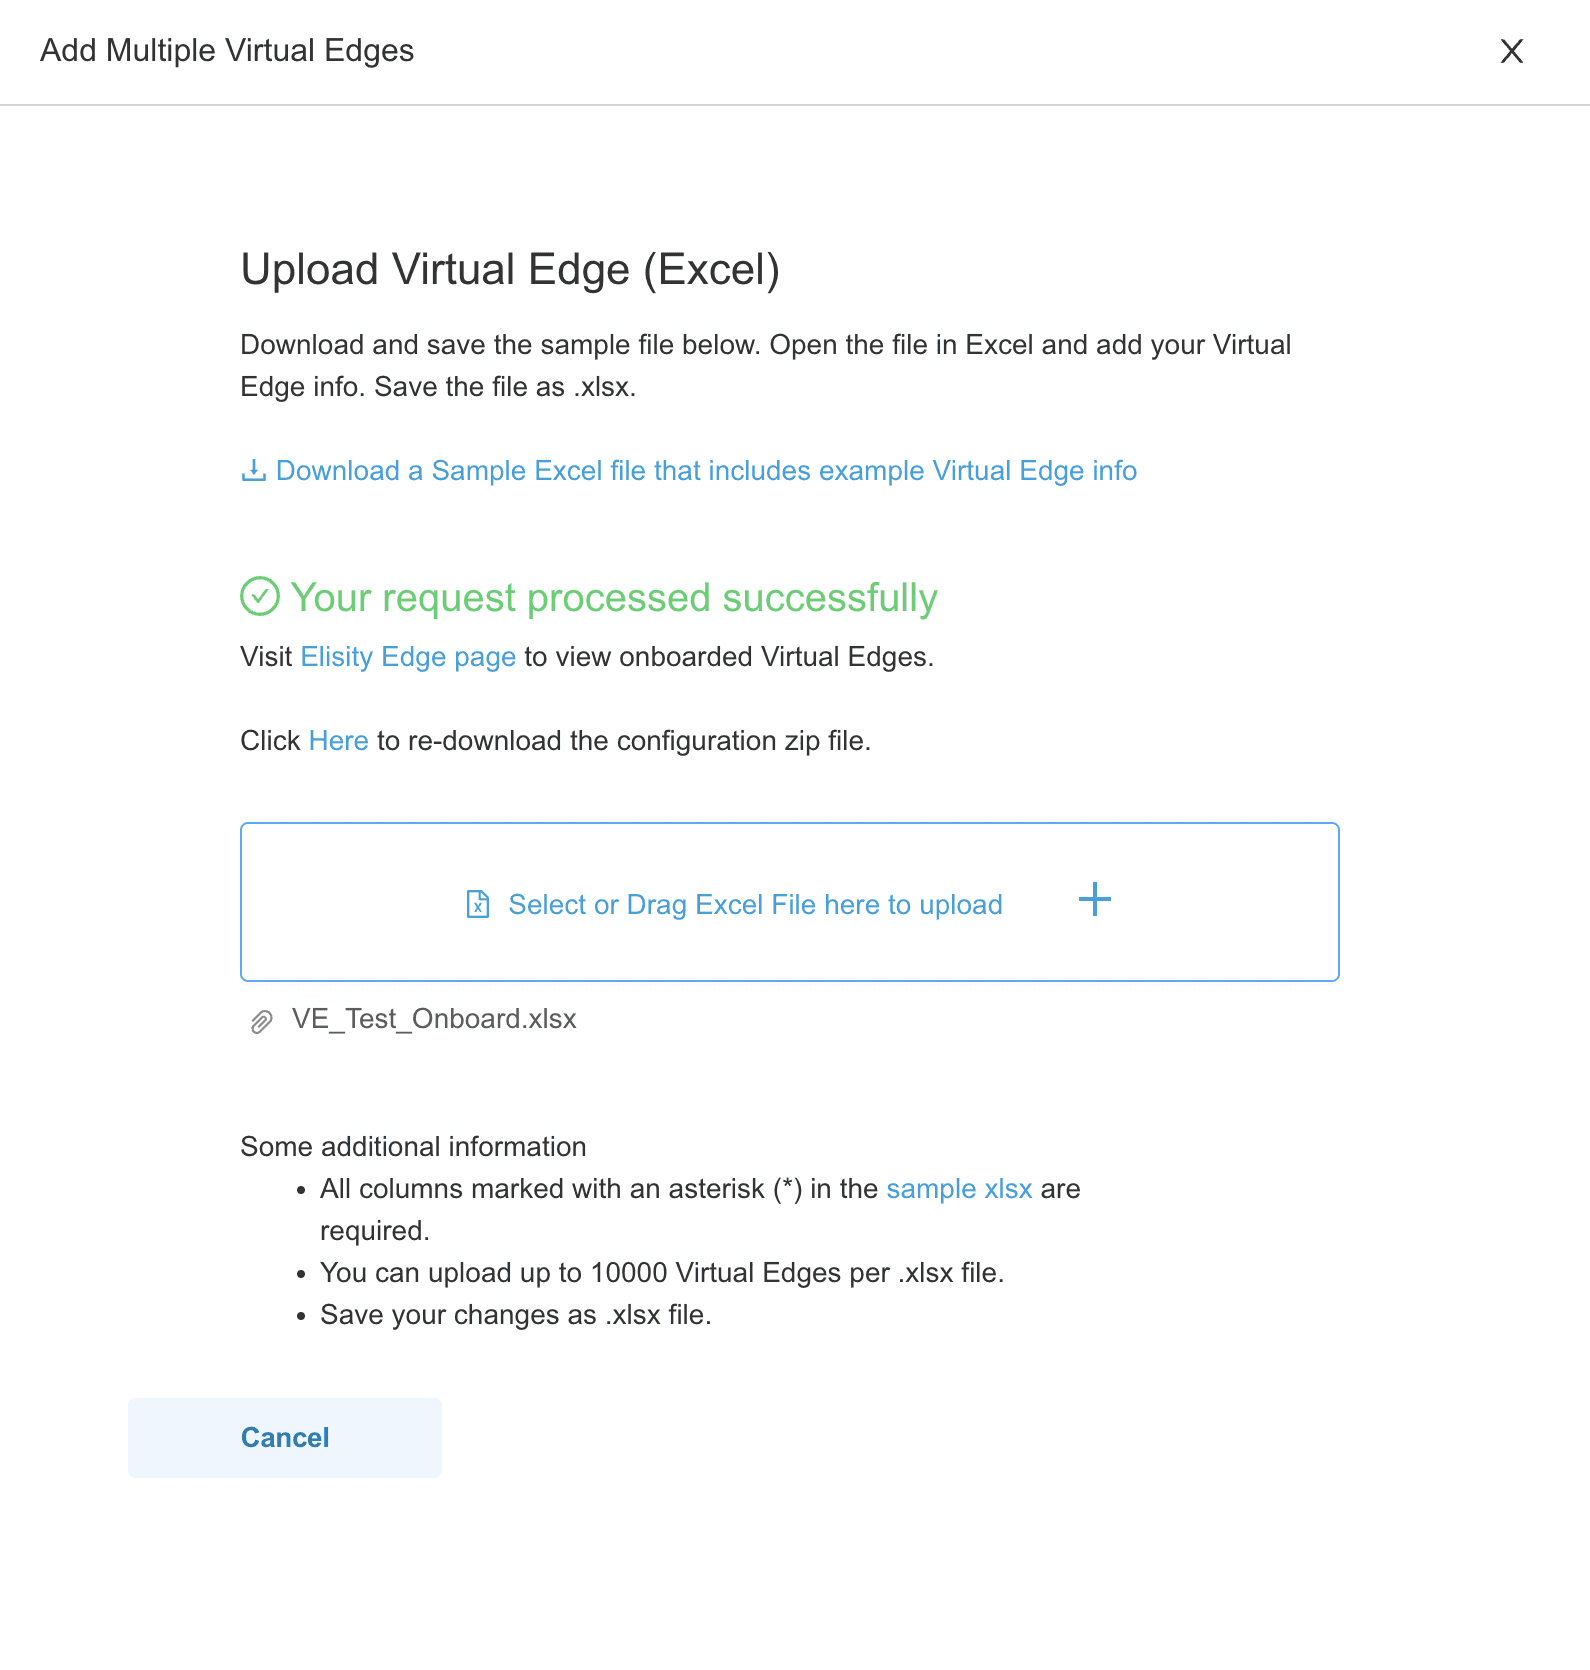
Task: Select the Excel file upload text prompt
Action: click(x=755, y=905)
